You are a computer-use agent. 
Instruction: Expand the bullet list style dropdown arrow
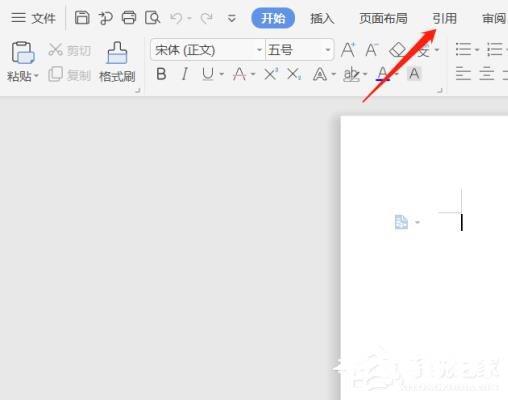477,50
